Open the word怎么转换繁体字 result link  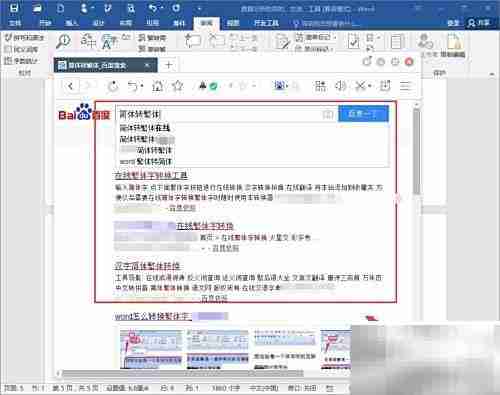[153, 316]
